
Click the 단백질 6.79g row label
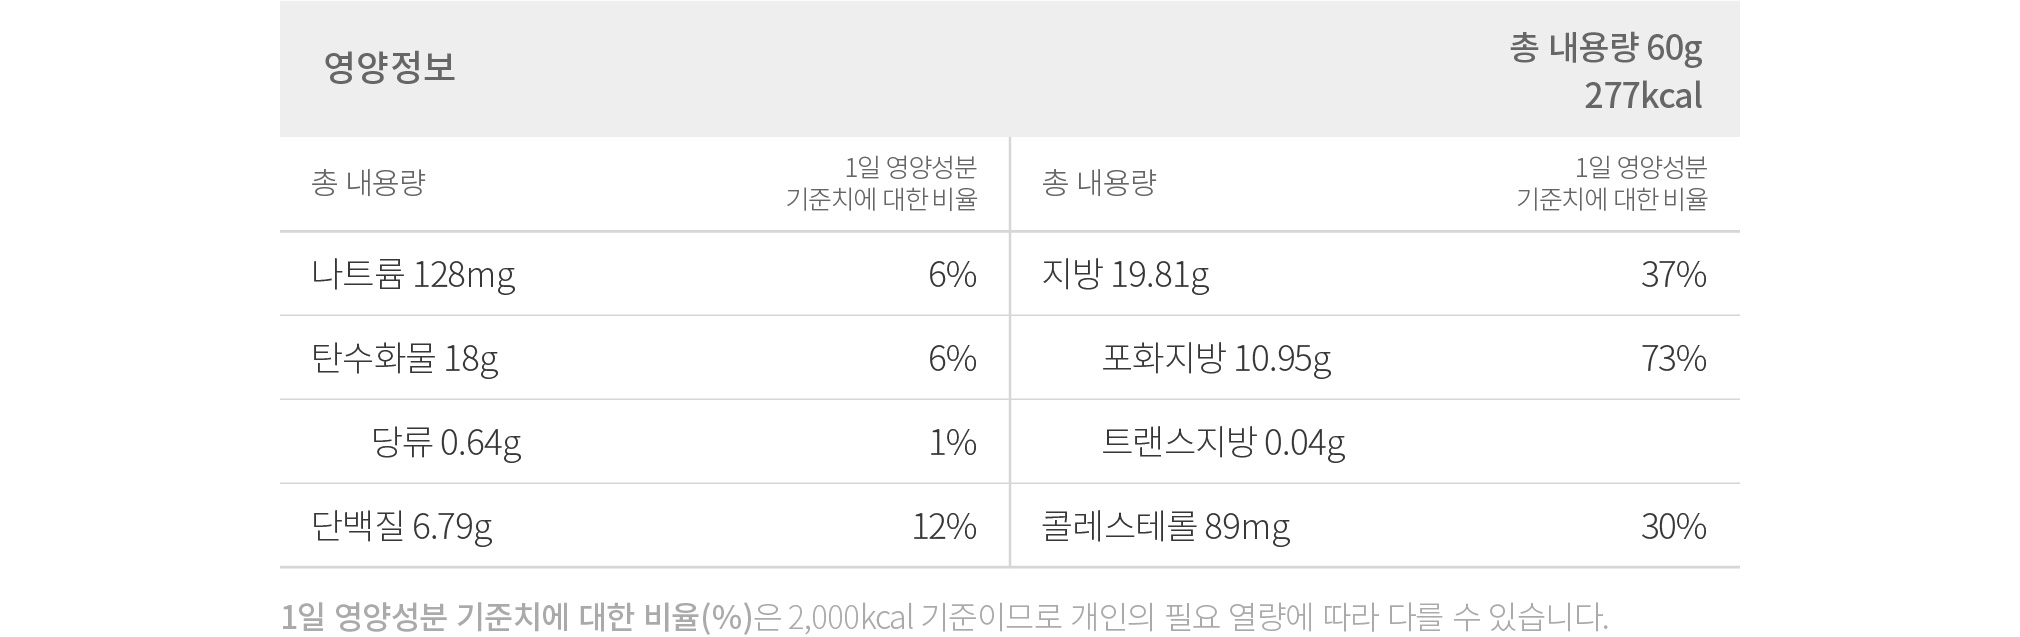pyautogui.click(x=402, y=527)
